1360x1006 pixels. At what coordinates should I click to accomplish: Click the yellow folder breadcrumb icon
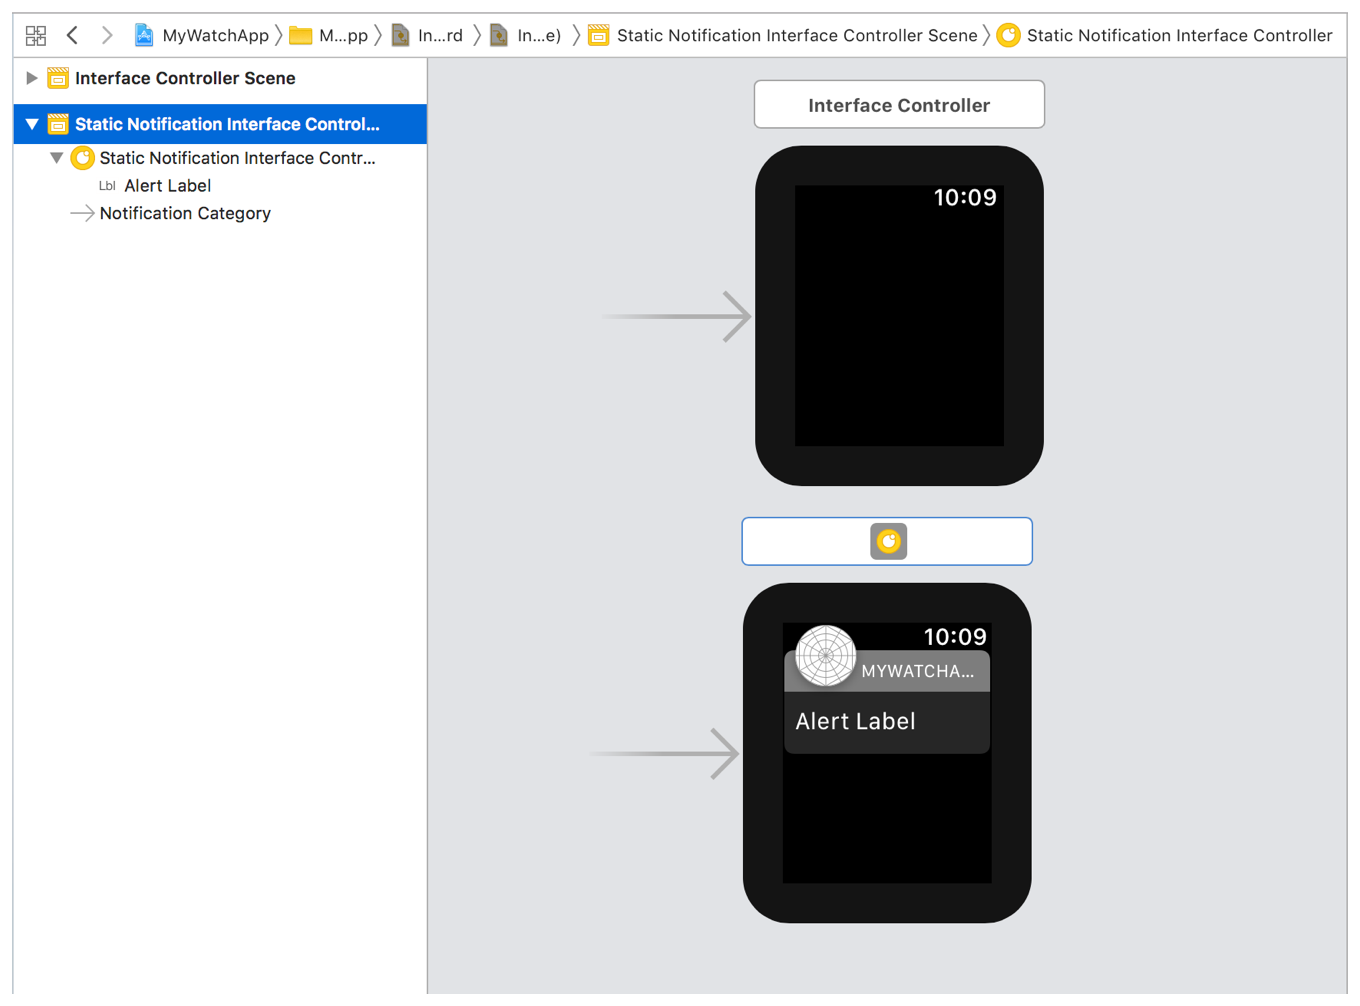pyautogui.click(x=300, y=36)
